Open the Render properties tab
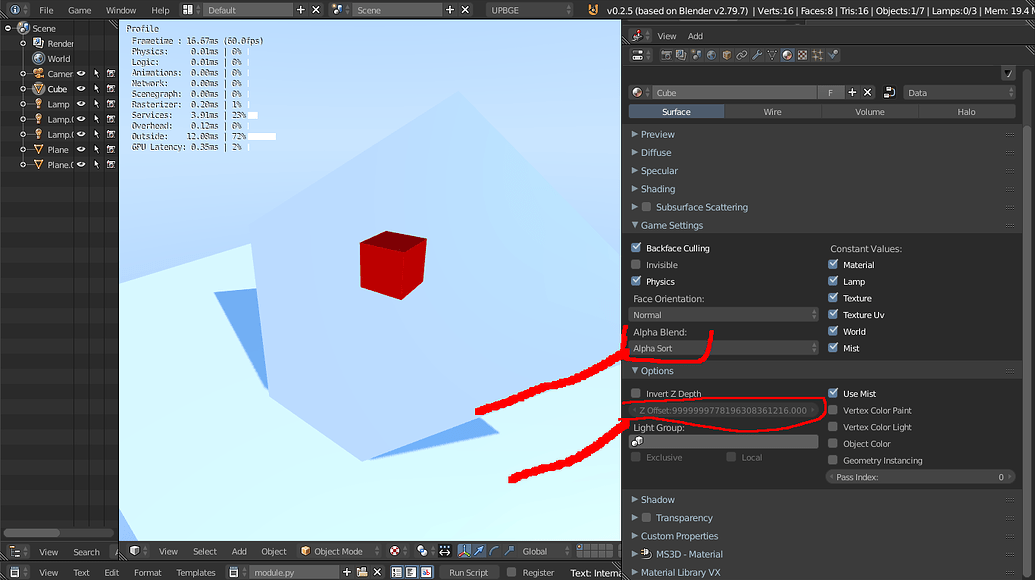This screenshot has width=1035, height=580. (x=667, y=55)
